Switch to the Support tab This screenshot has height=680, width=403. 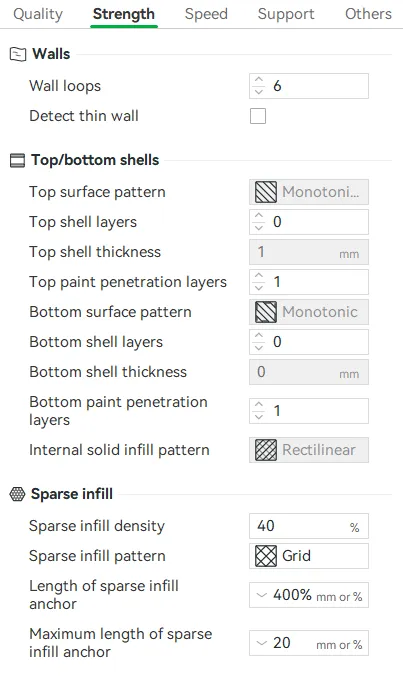pos(286,14)
